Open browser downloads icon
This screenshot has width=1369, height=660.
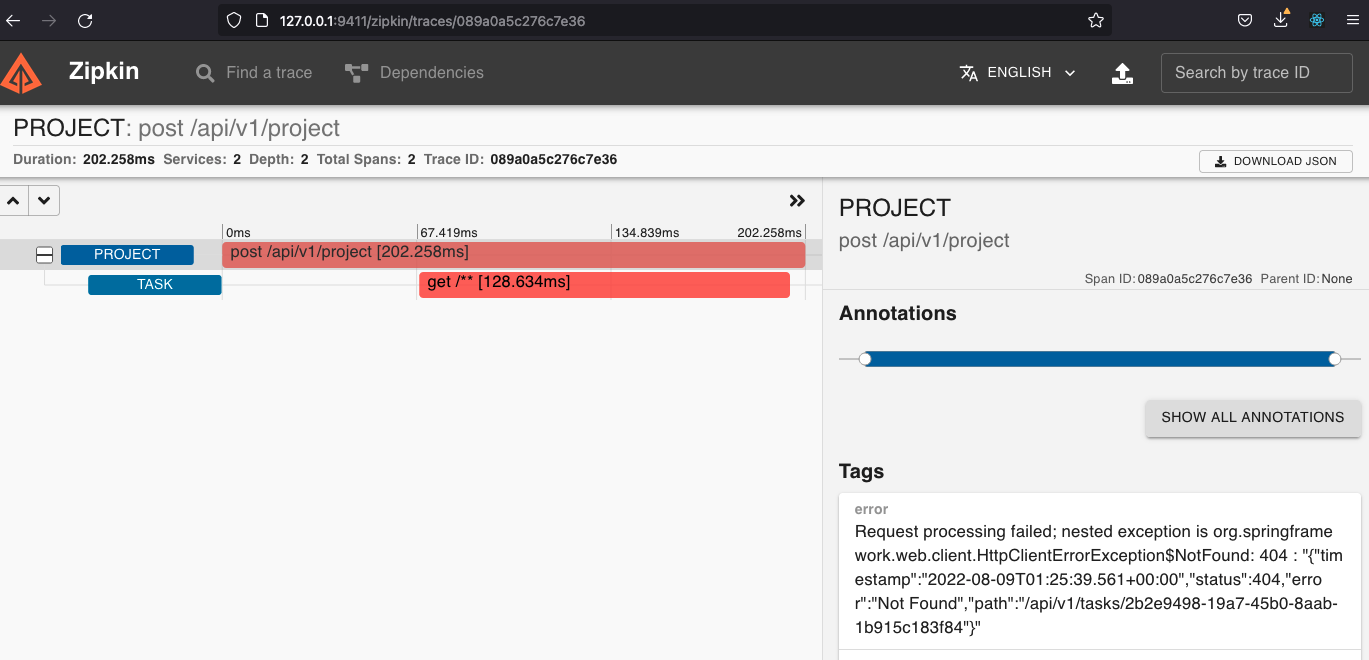click(x=1281, y=19)
